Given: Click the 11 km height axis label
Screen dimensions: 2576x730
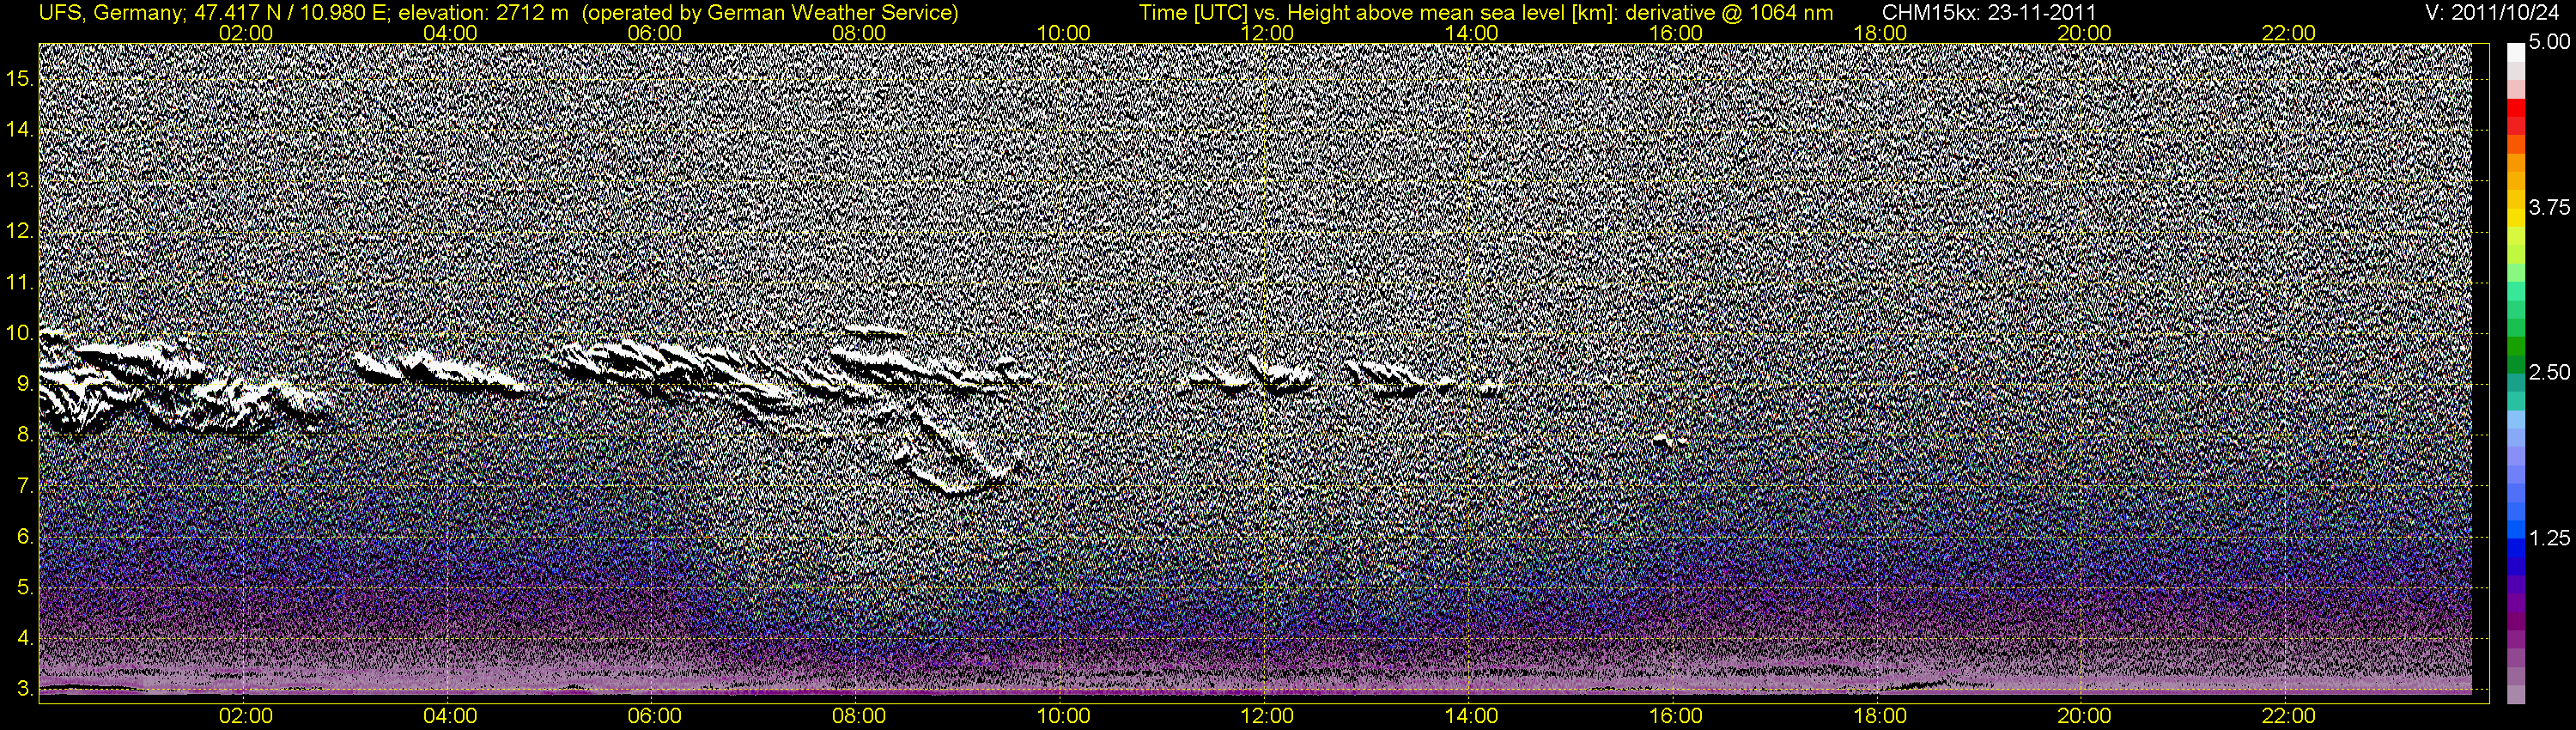Looking at the screenshot, I should [x=19, y=282].
